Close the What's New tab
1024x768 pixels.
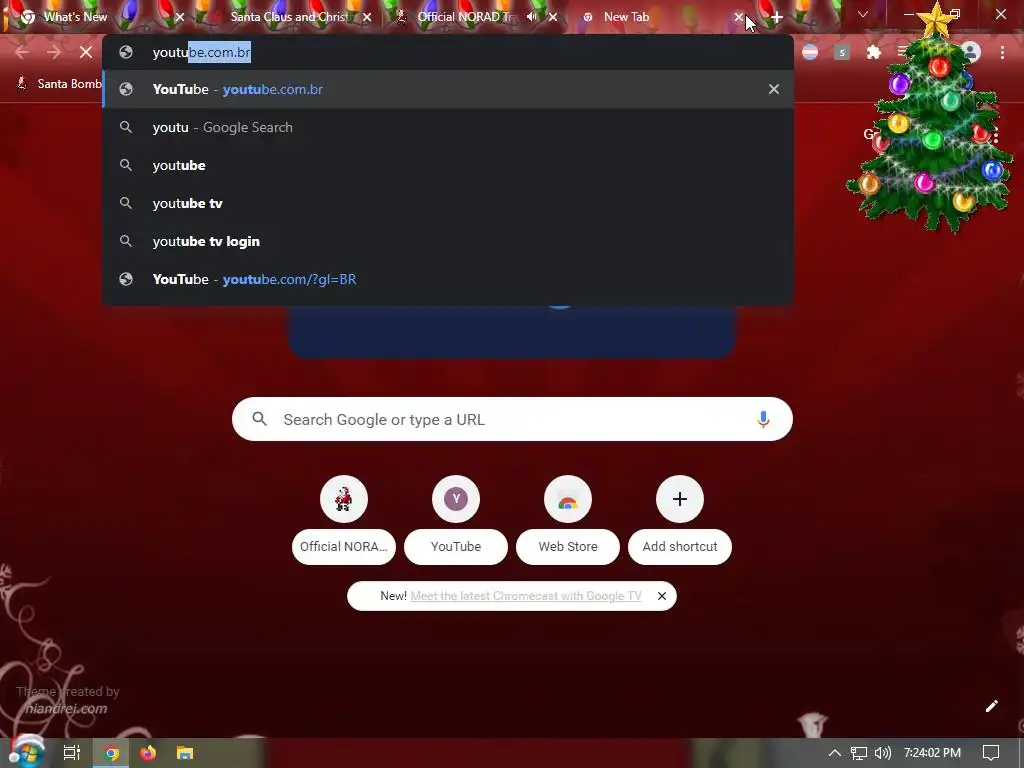click(x=180, y=18)
